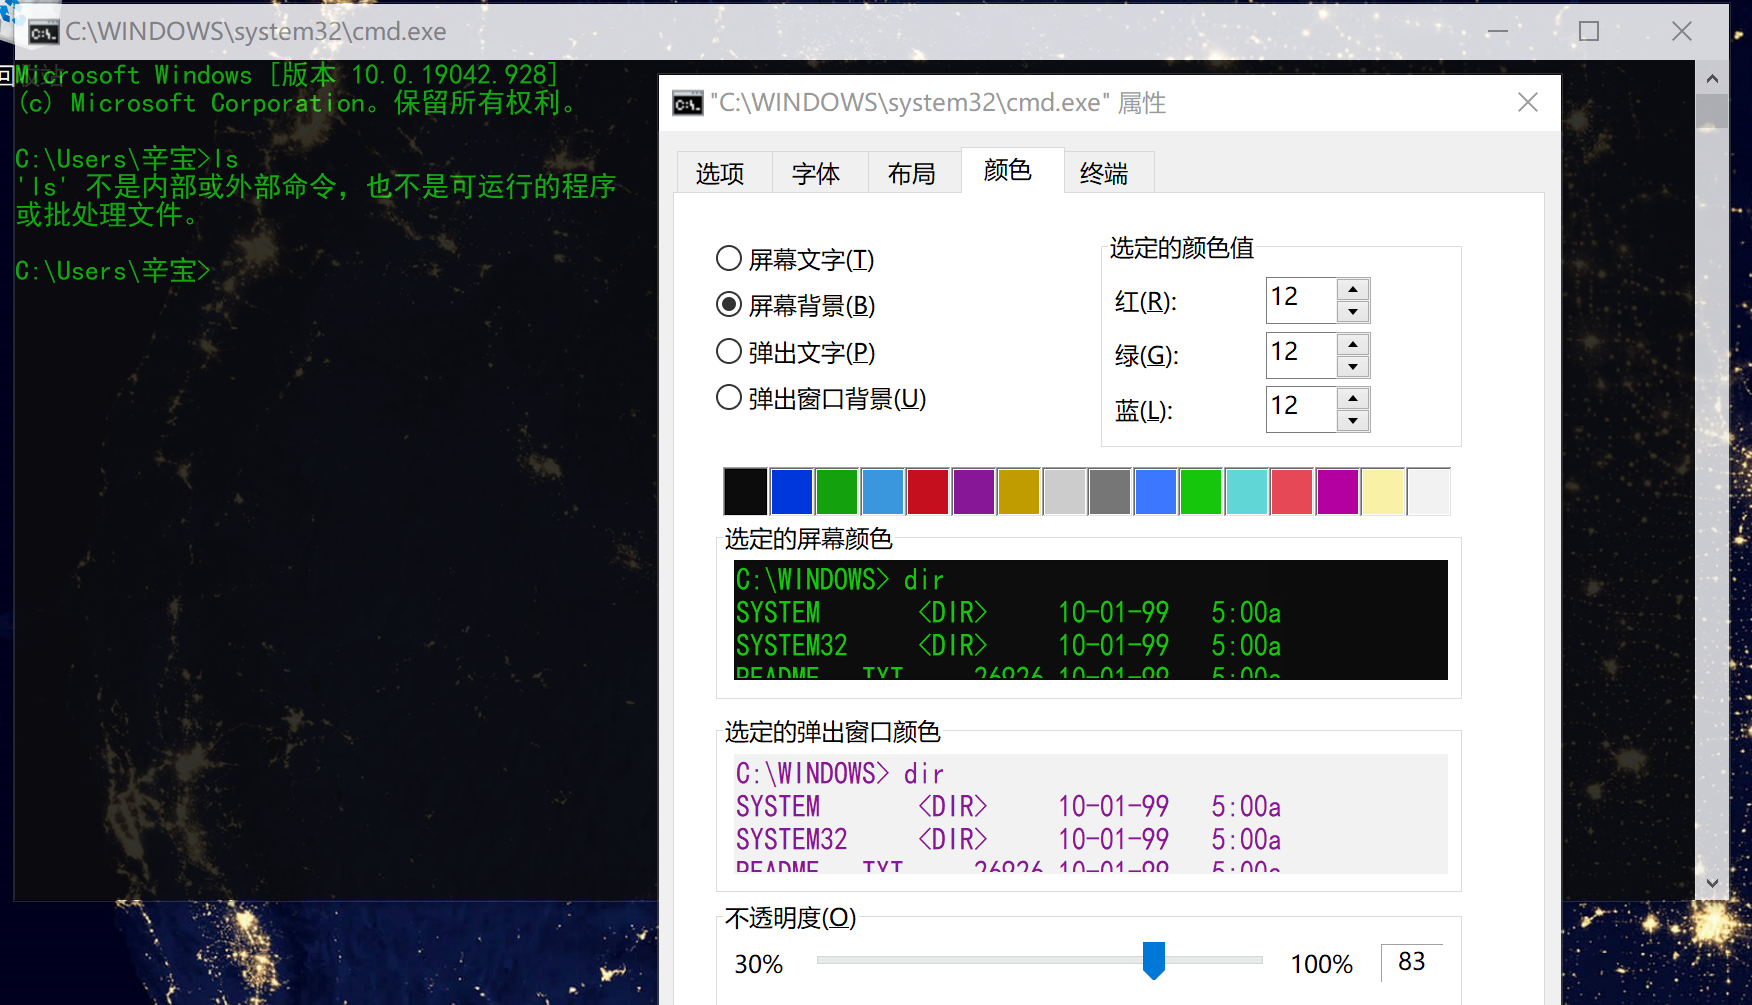
Task: Click the 蓝(L) value input field
Action: tap(1301, 409)
